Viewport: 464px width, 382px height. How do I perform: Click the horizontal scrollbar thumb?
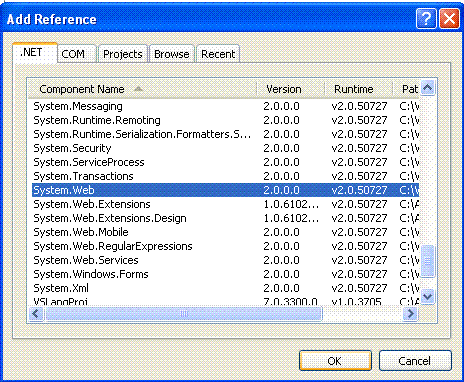click(184, 314)
